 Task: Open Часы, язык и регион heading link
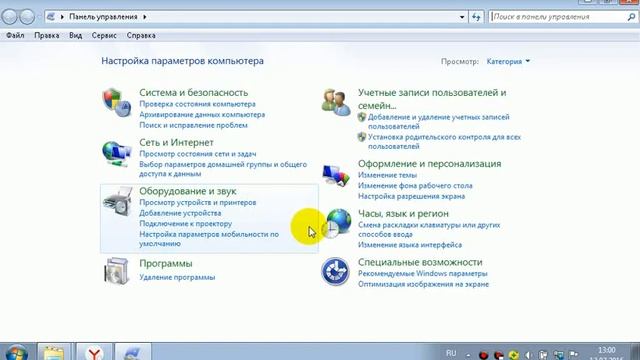tap(403, 213)
